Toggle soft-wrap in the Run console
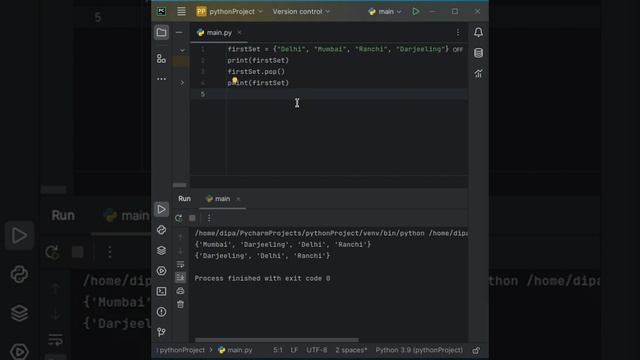The height and width of the screenshot is (360, 640). tap(180, 264)
